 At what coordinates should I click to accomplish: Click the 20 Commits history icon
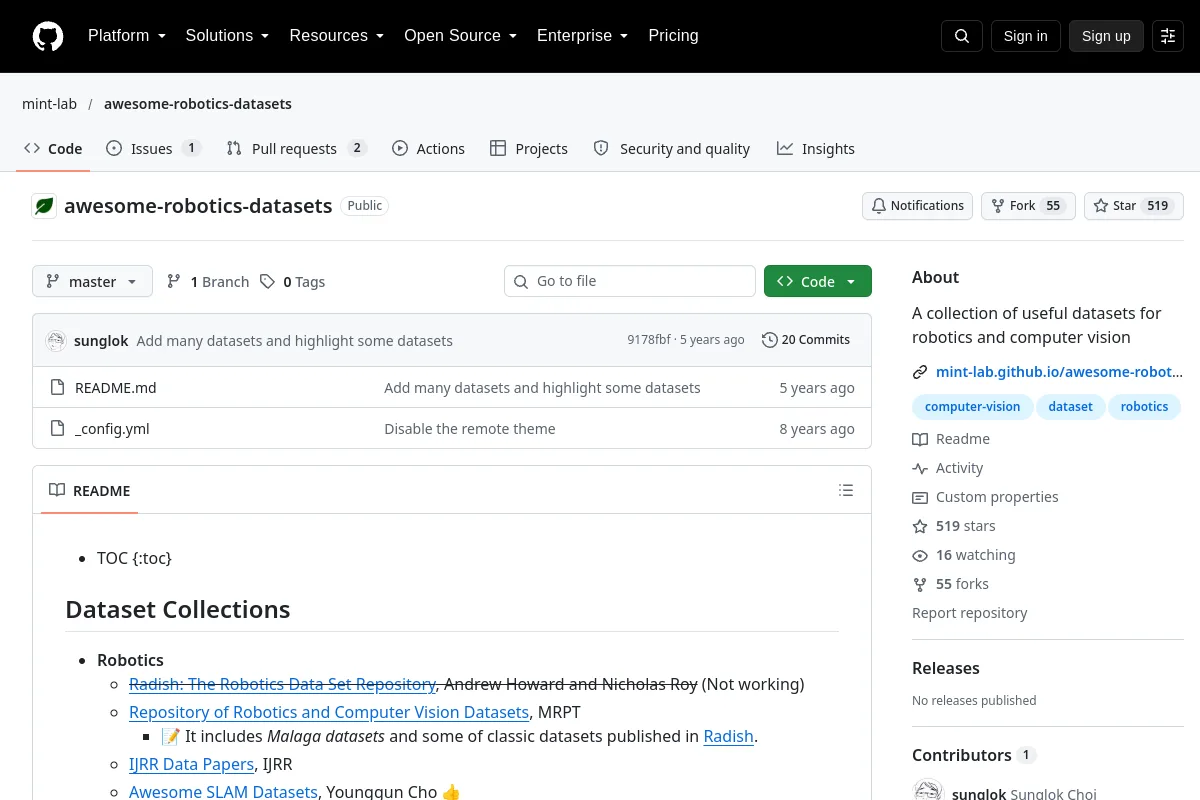(769, 340)
